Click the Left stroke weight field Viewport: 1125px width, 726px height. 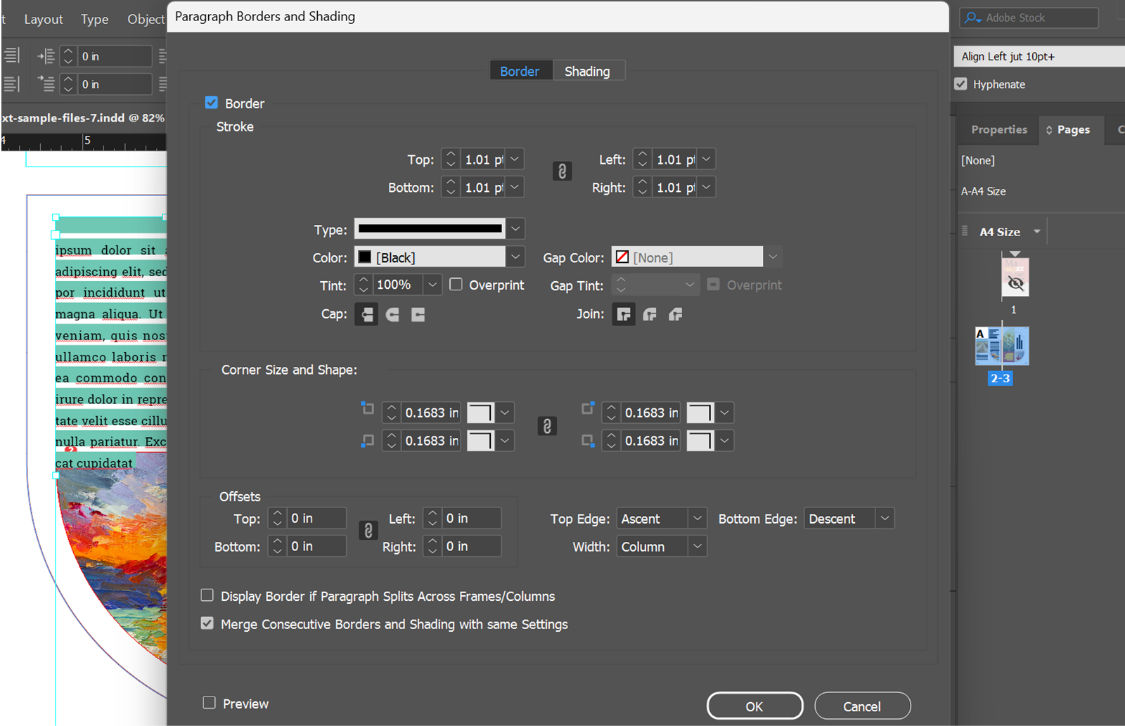674,159
